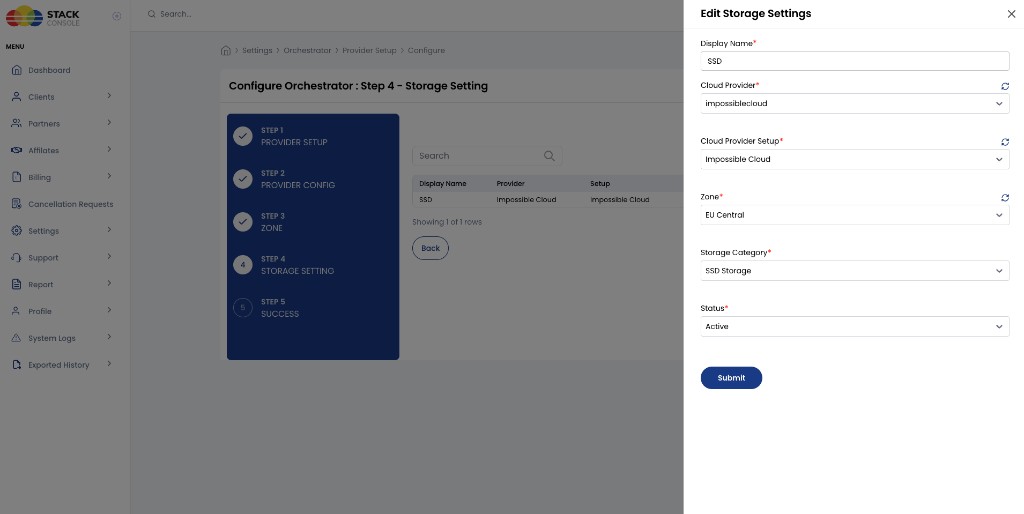Click the Provider column header

point(511,184)
